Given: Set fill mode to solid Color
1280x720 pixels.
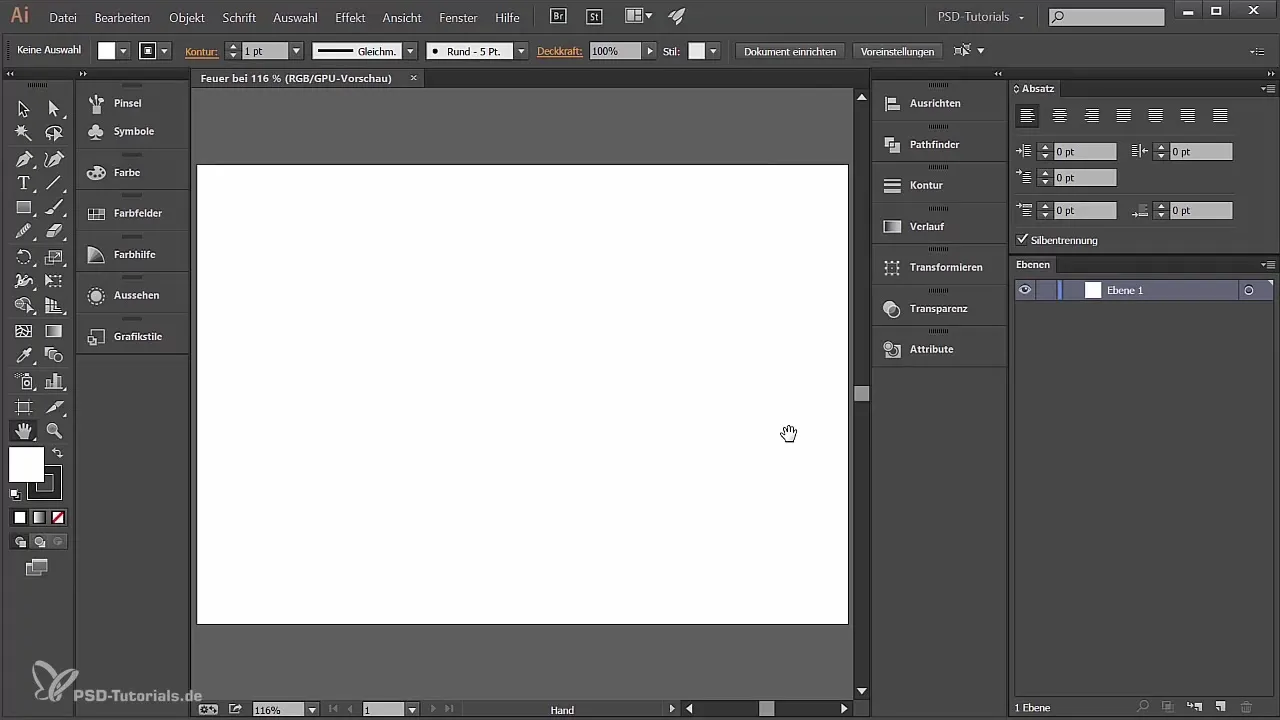Looking at the screenshot, I should 20,517.
